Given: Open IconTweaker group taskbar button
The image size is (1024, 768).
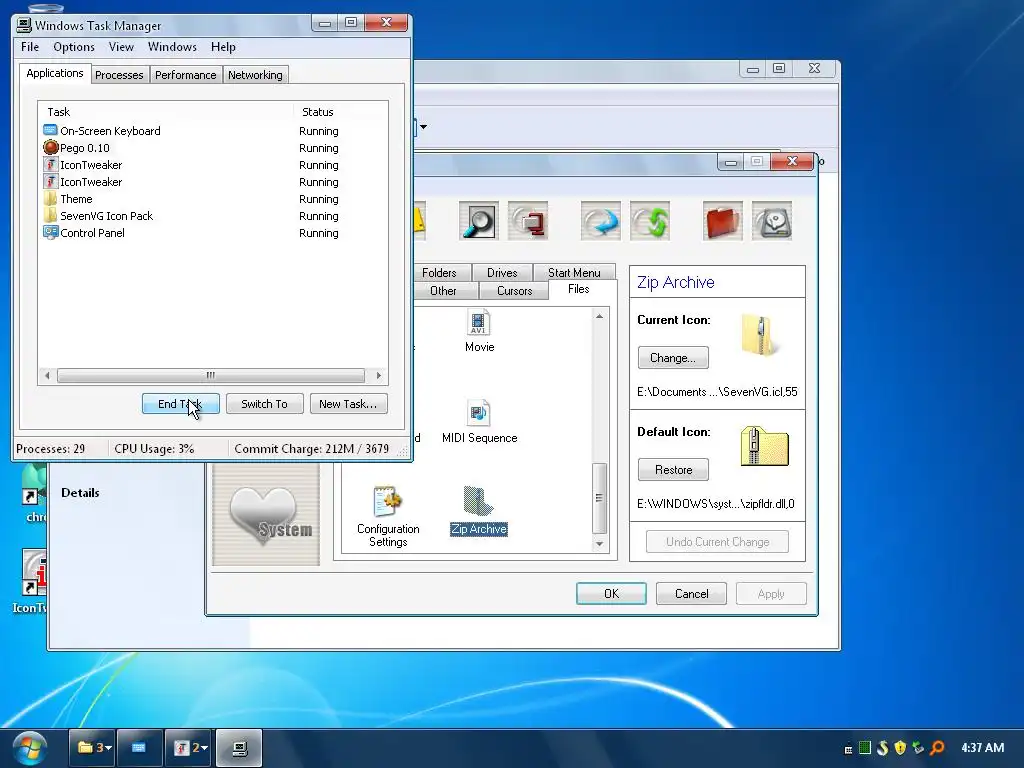Looking at the screenshot, I should click(x=189, y=748).
